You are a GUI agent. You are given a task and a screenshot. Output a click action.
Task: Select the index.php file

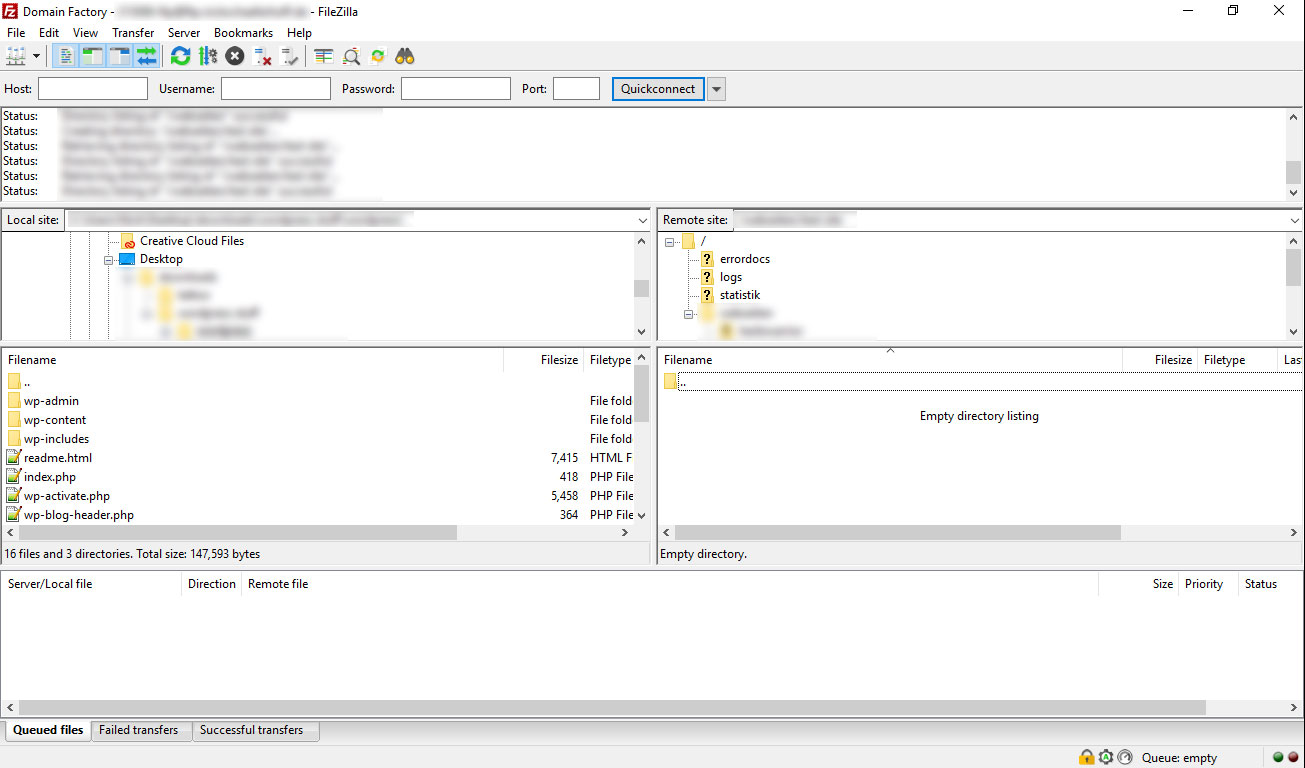click(50, 477)
